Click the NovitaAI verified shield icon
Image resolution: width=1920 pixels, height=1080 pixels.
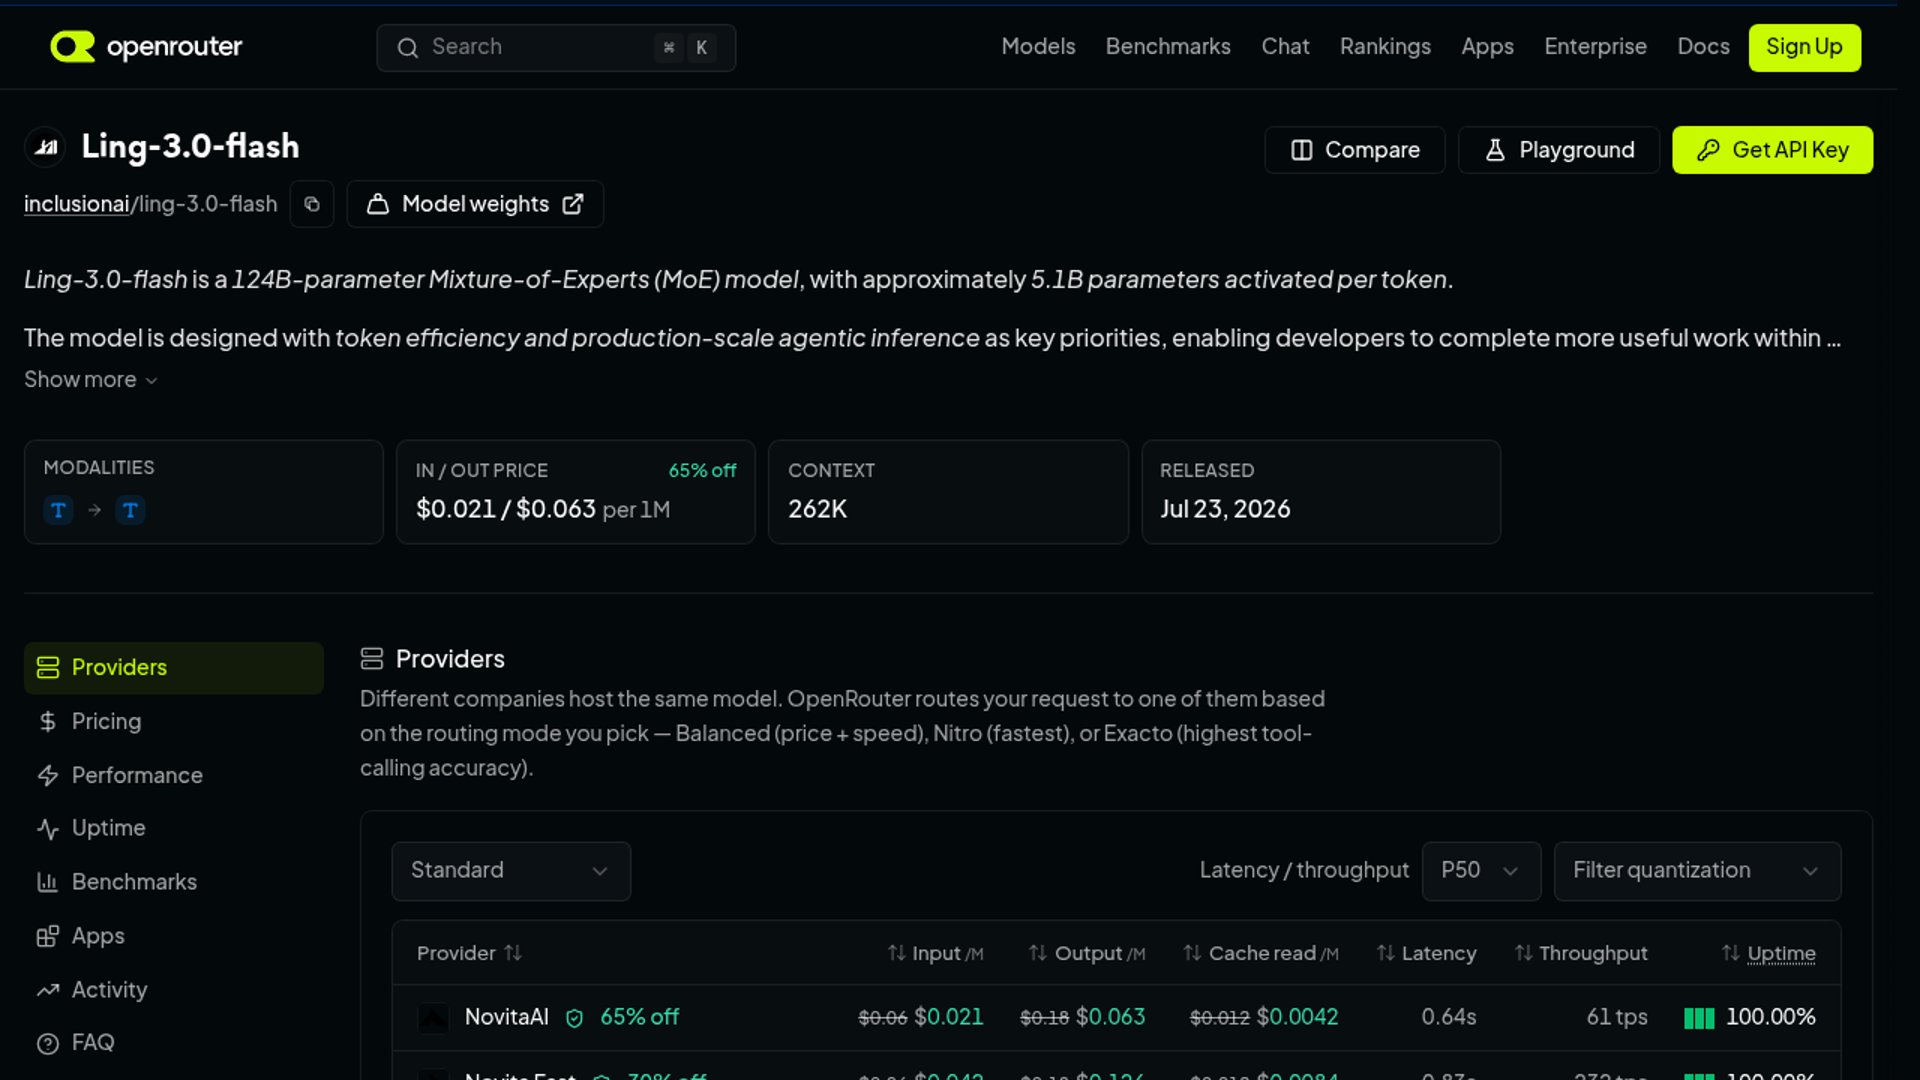pos(574,1018)
